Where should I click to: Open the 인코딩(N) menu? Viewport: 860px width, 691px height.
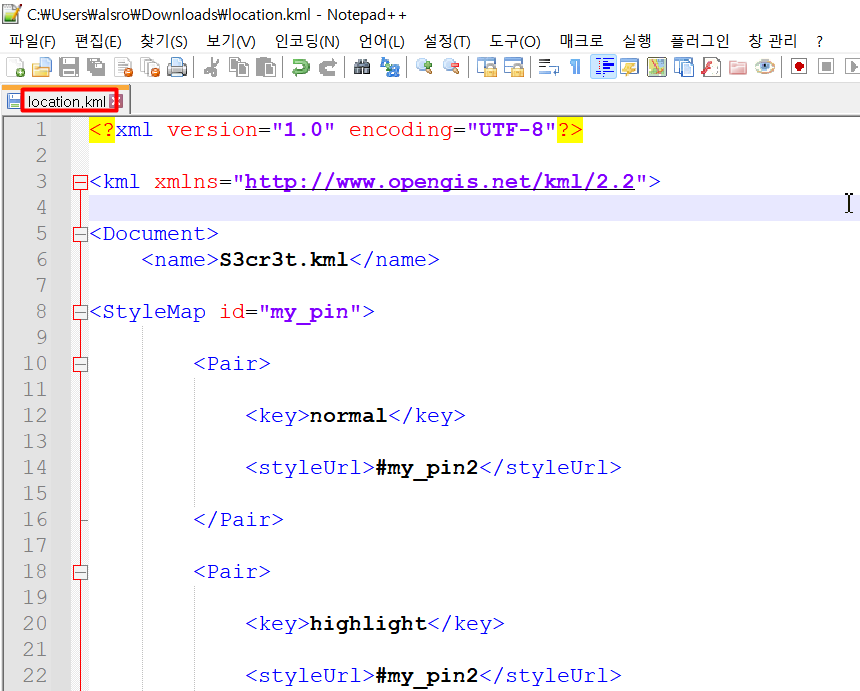click(x=307, y=41)
